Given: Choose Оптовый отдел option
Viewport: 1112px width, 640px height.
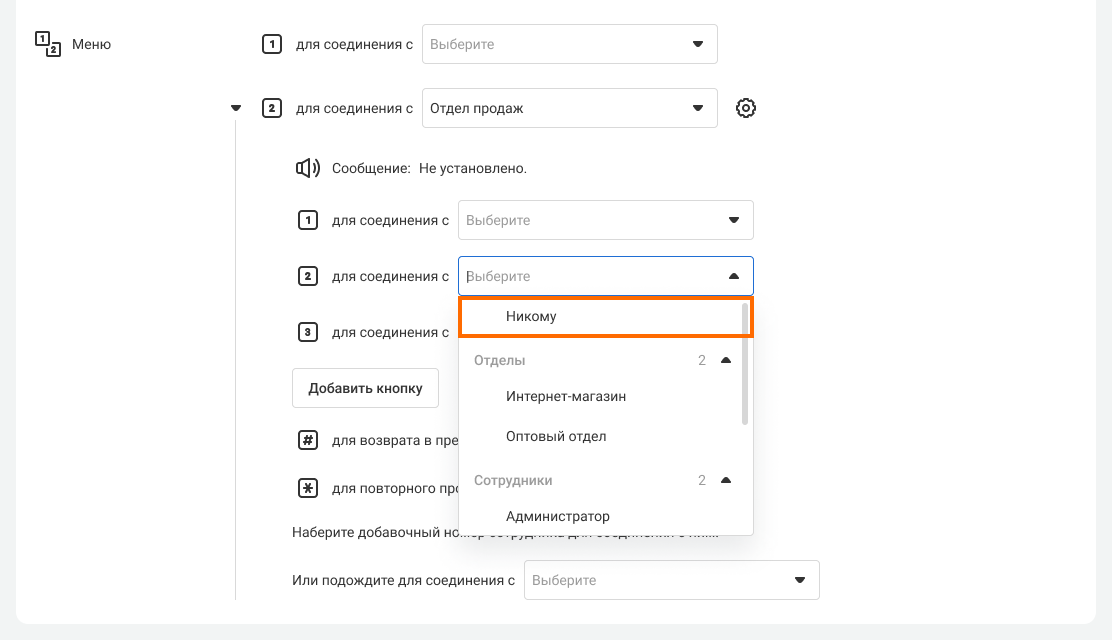Looking at the screenshot, I should (x=556, y=436).
